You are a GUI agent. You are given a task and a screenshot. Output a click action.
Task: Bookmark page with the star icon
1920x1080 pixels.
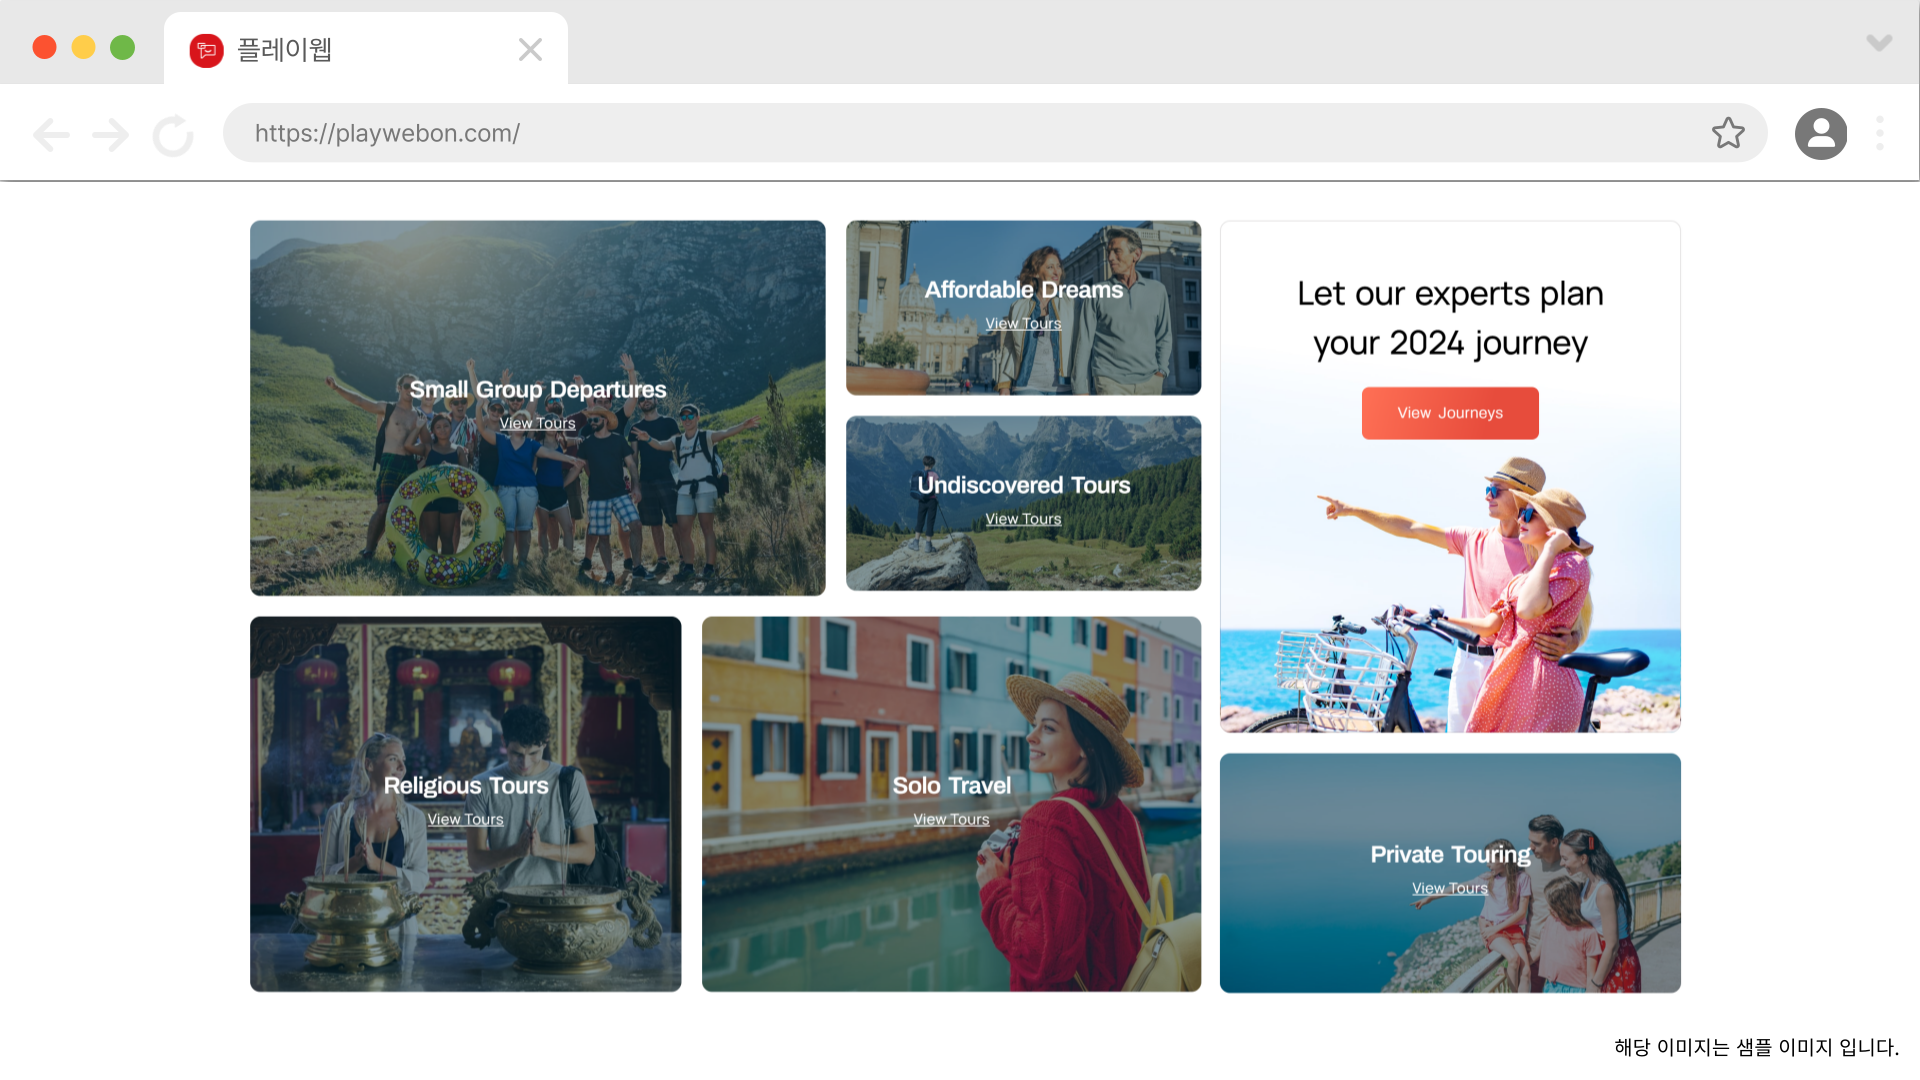(1728, 133)
